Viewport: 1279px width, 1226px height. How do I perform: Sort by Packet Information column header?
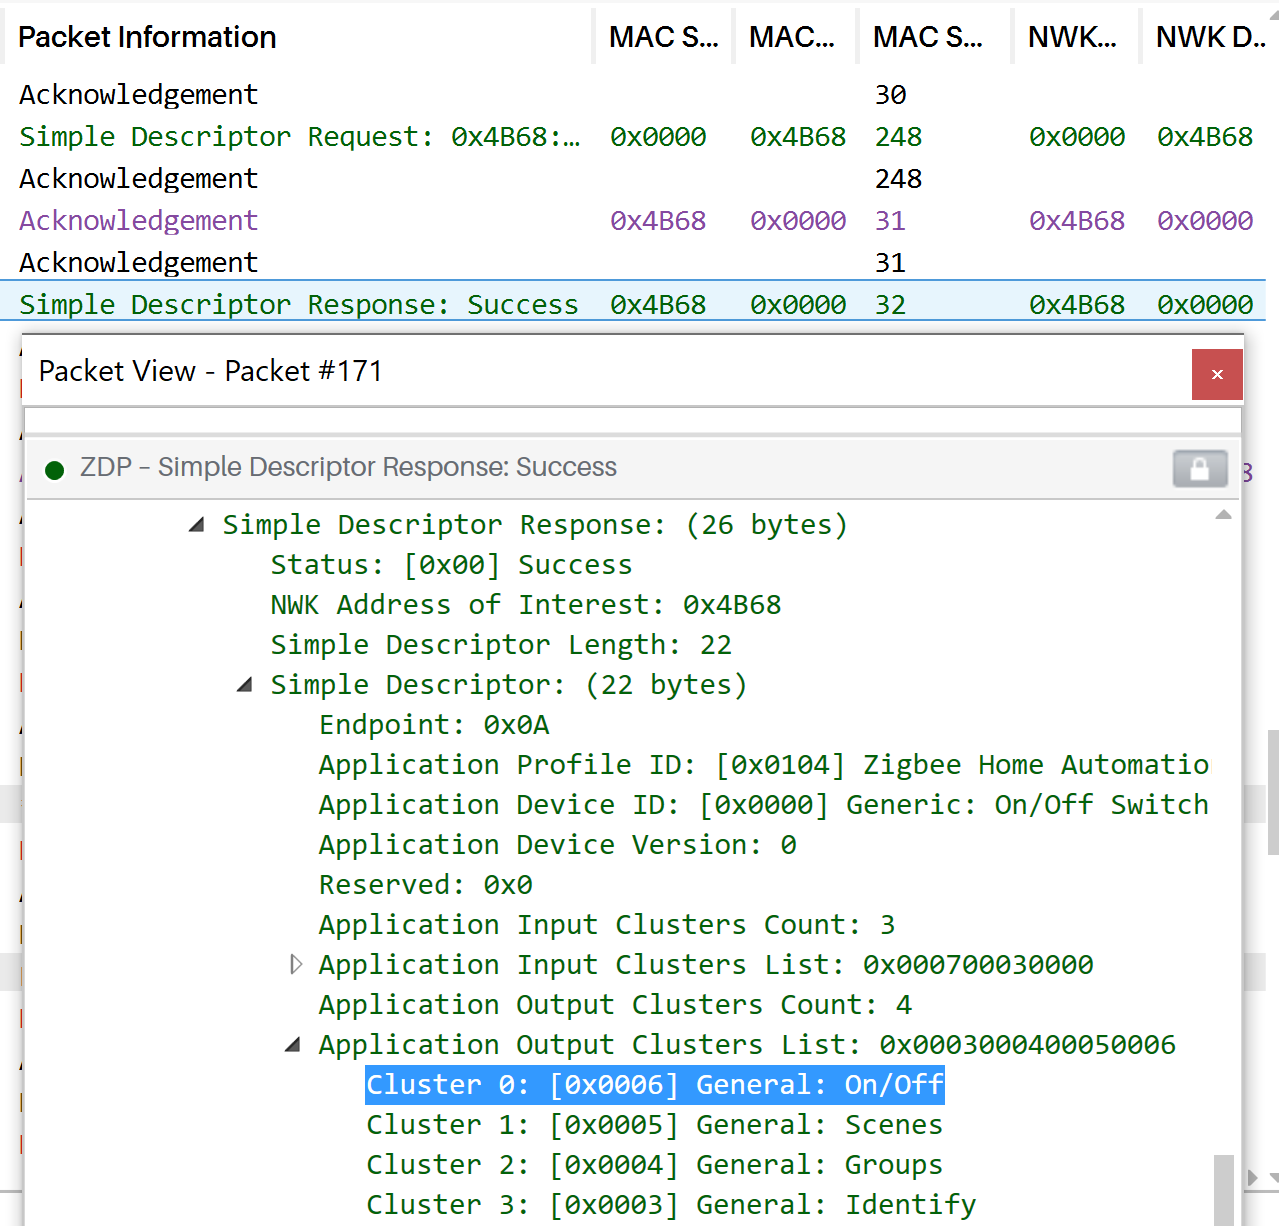coord(147,37)
